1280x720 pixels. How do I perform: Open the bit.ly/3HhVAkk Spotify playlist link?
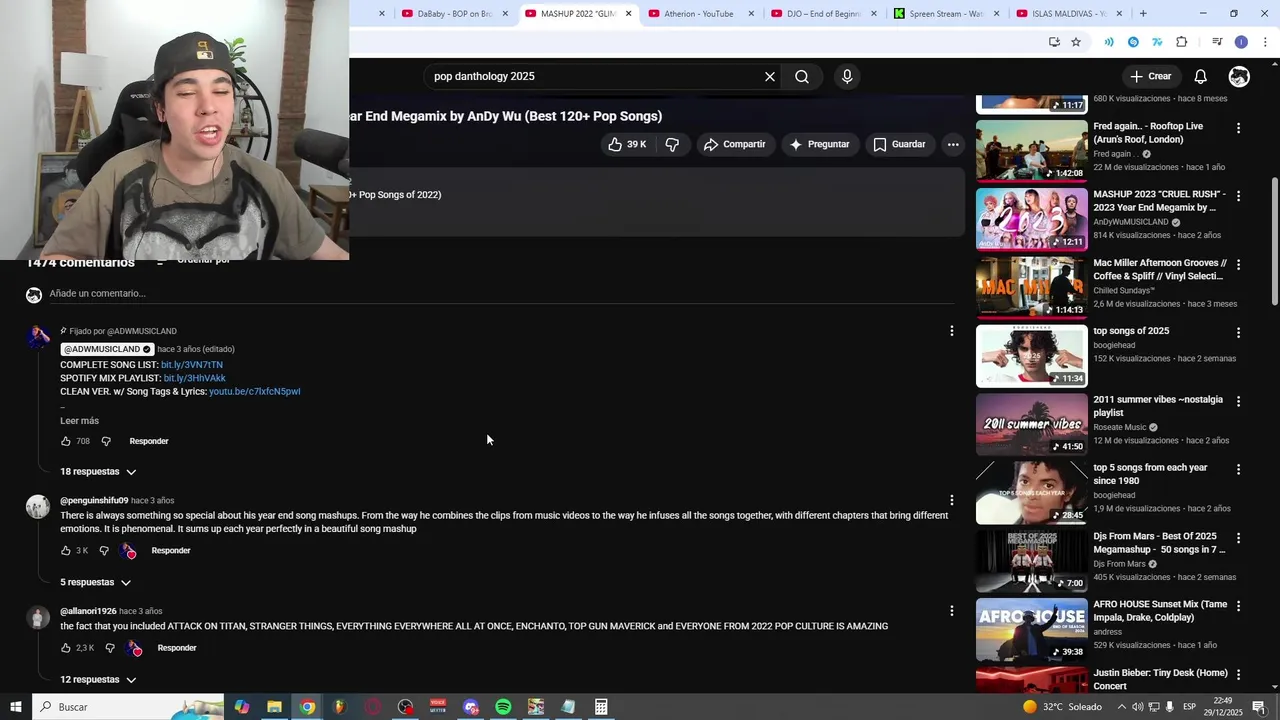194,378
